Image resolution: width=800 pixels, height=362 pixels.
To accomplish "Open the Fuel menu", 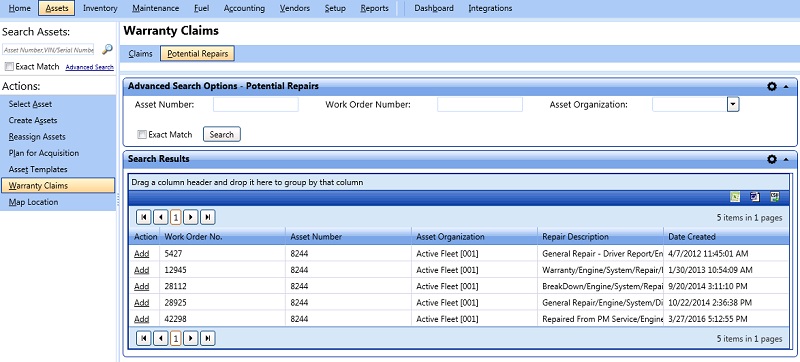I will pyautogui.click(x=202, y=8).
